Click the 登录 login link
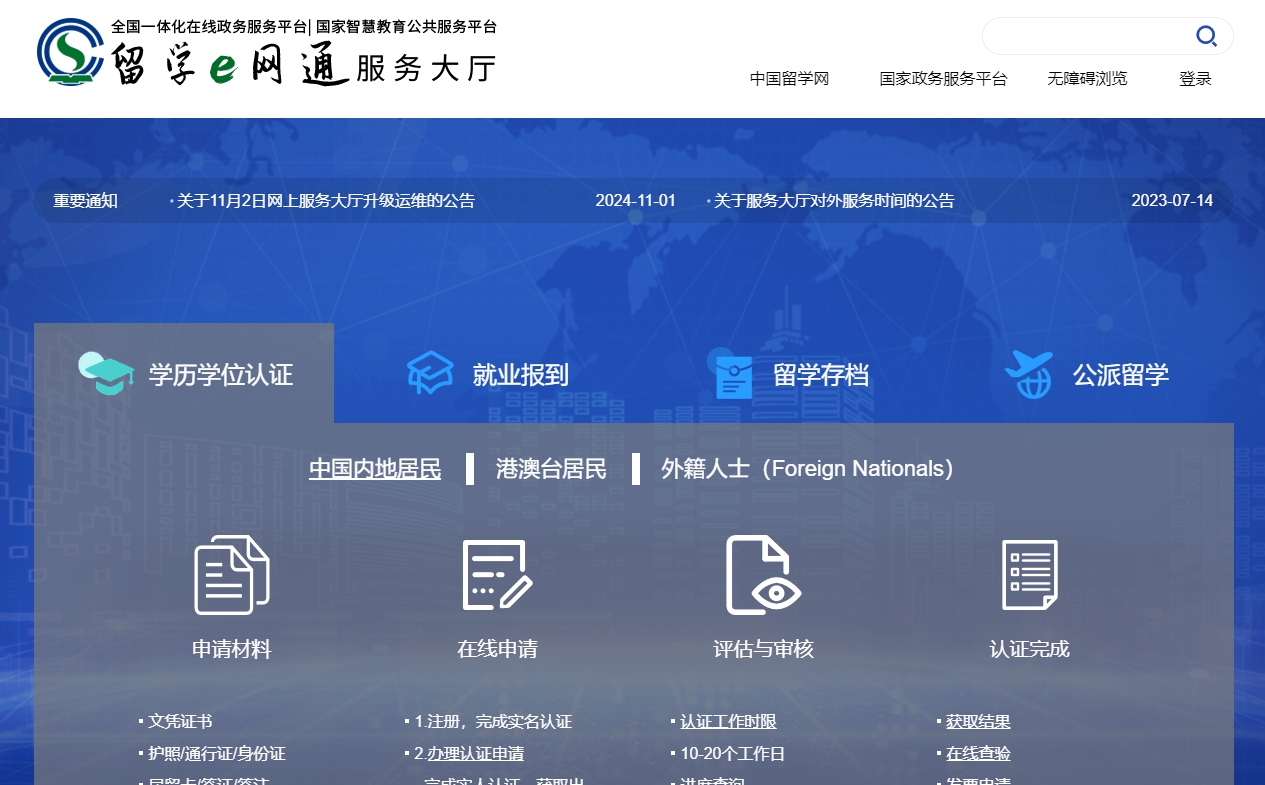 coord(1195,79)
